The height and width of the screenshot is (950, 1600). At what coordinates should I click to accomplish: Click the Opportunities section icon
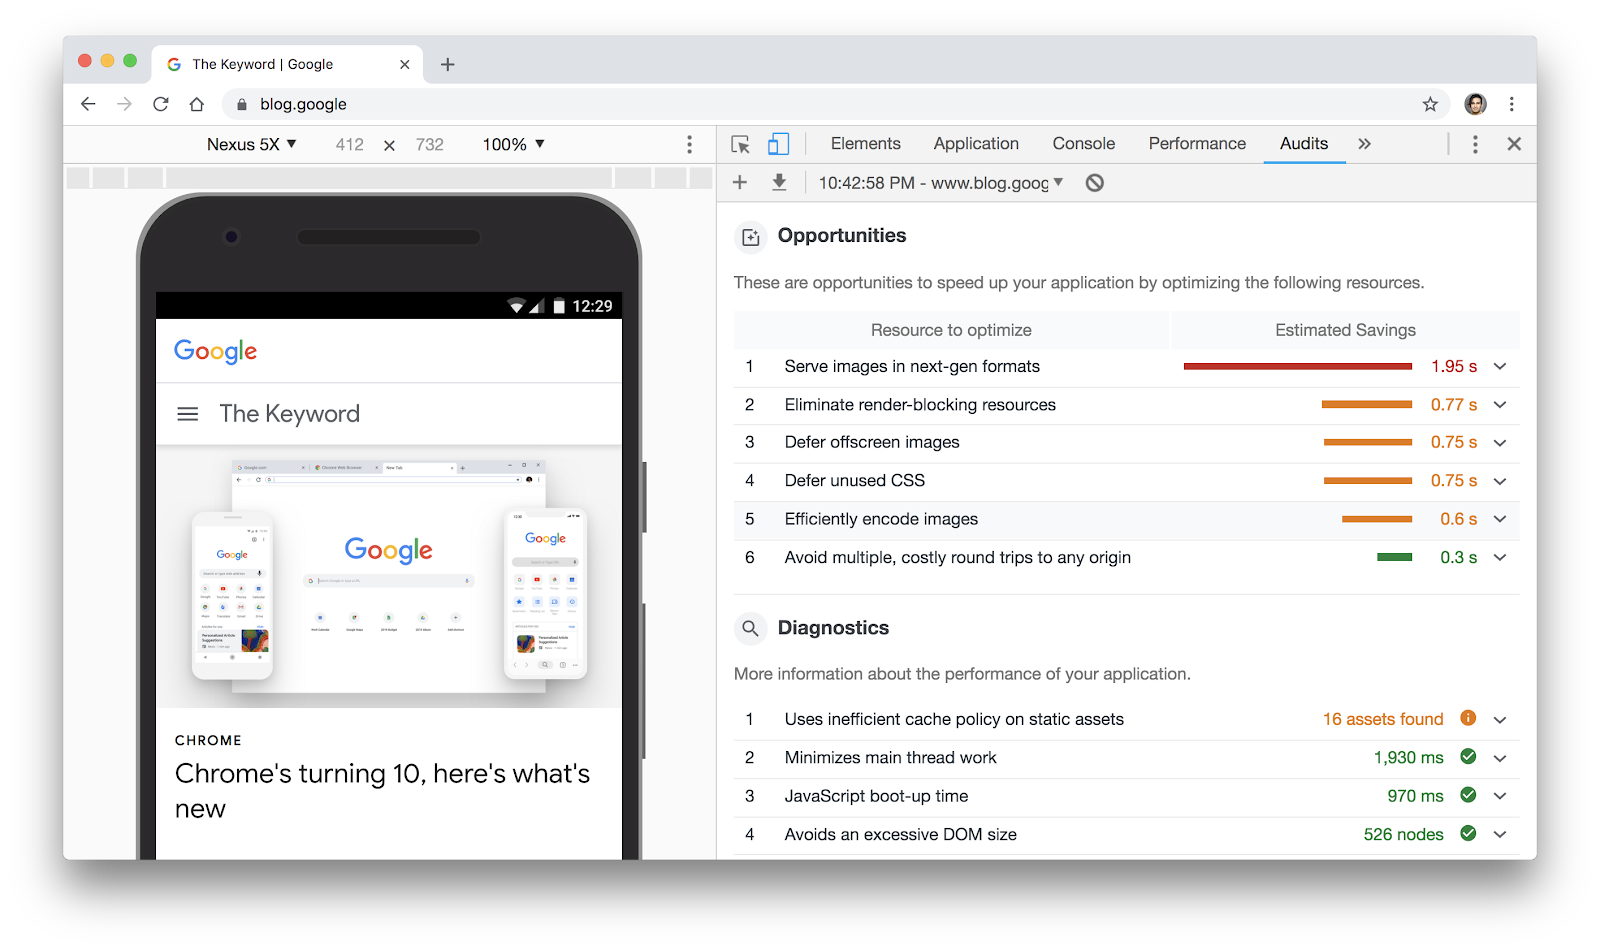coord(750,237)
